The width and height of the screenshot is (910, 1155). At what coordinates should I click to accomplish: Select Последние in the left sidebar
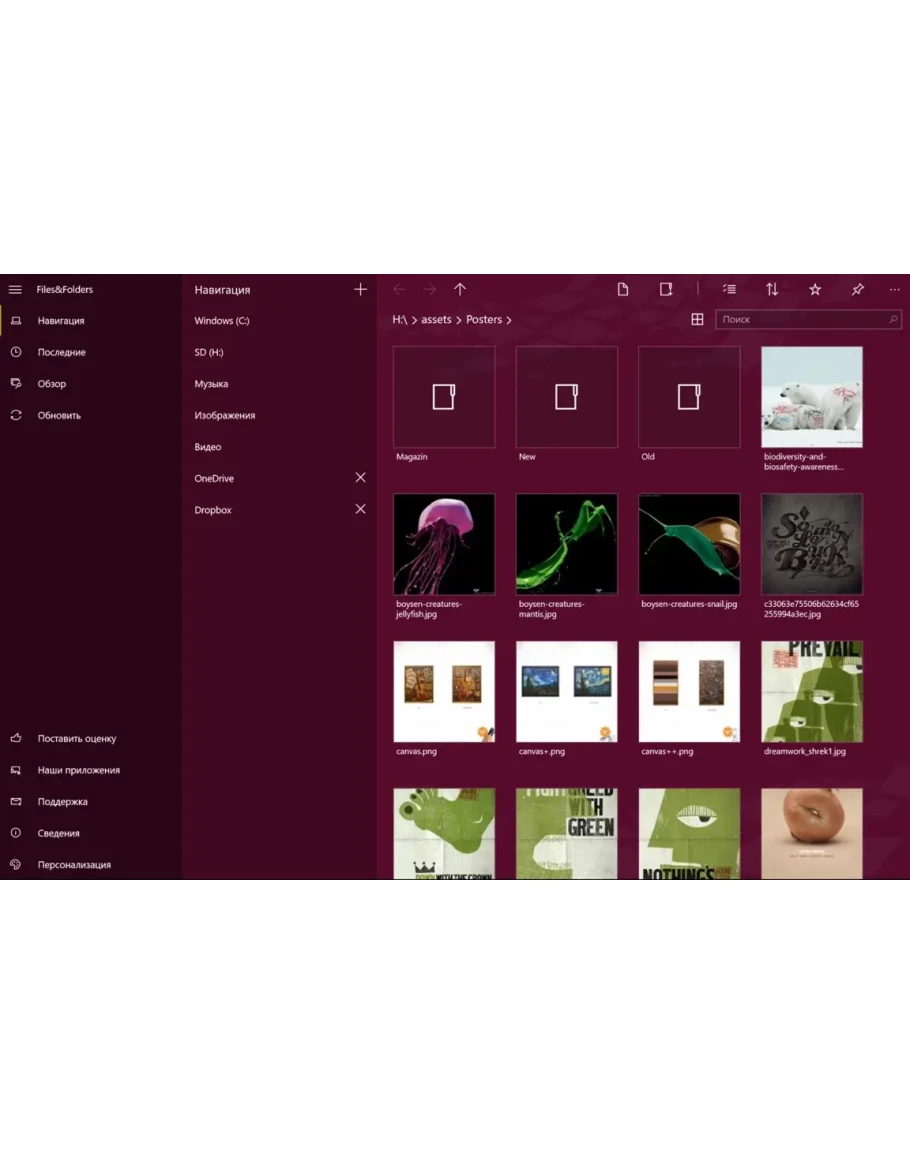click(x=61, y=353)
